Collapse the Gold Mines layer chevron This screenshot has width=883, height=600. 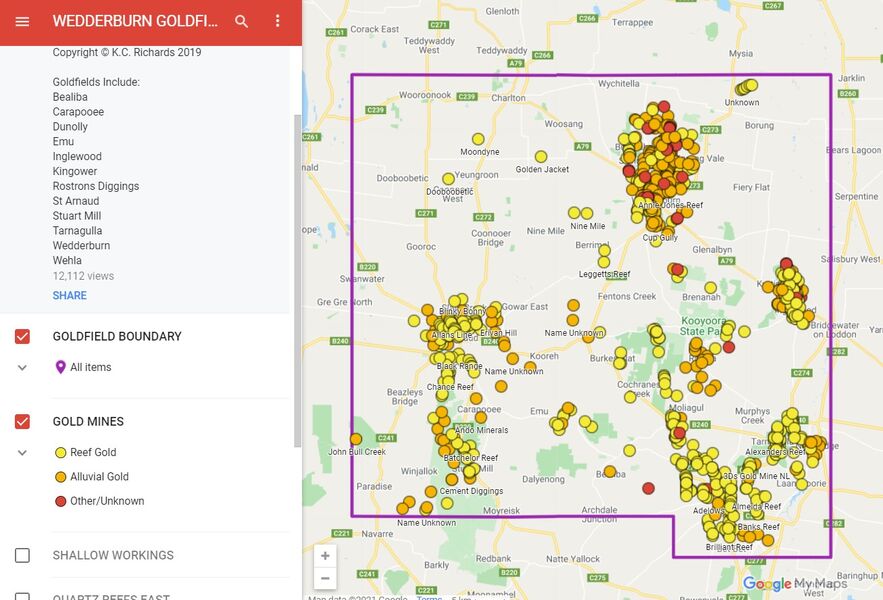pos(22,452)
